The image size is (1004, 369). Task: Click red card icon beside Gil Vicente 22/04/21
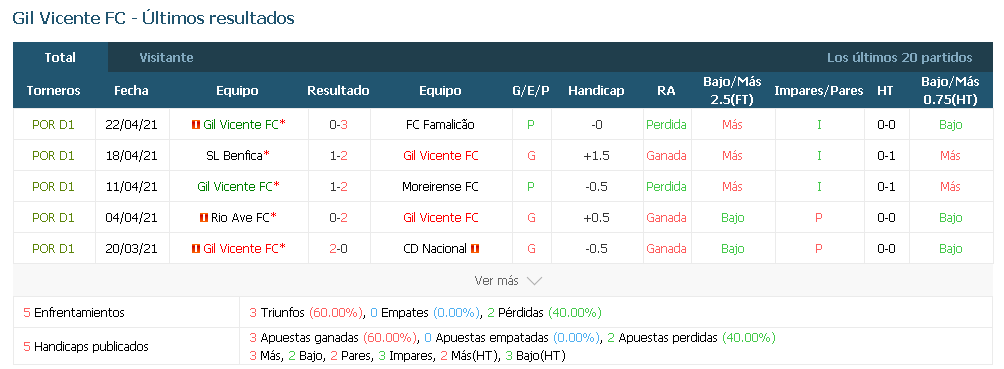coord(196,125)
